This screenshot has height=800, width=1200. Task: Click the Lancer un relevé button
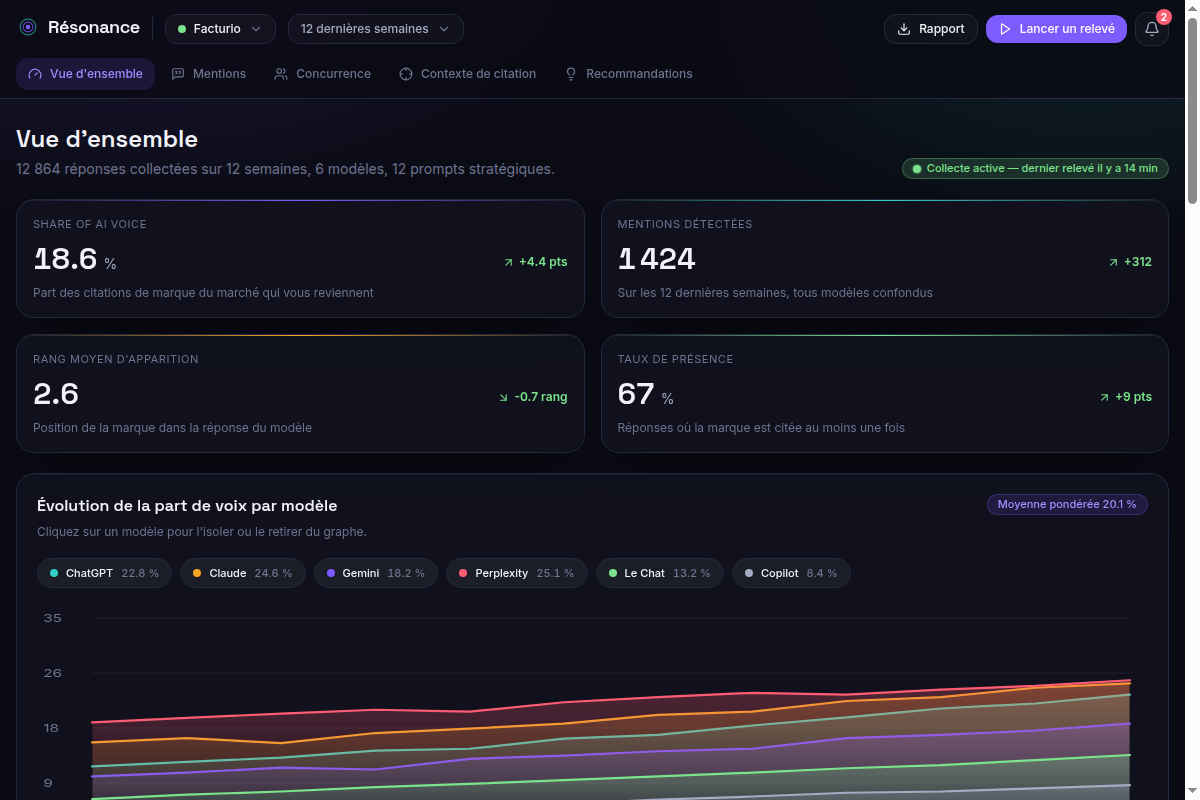coord(1056,29)
